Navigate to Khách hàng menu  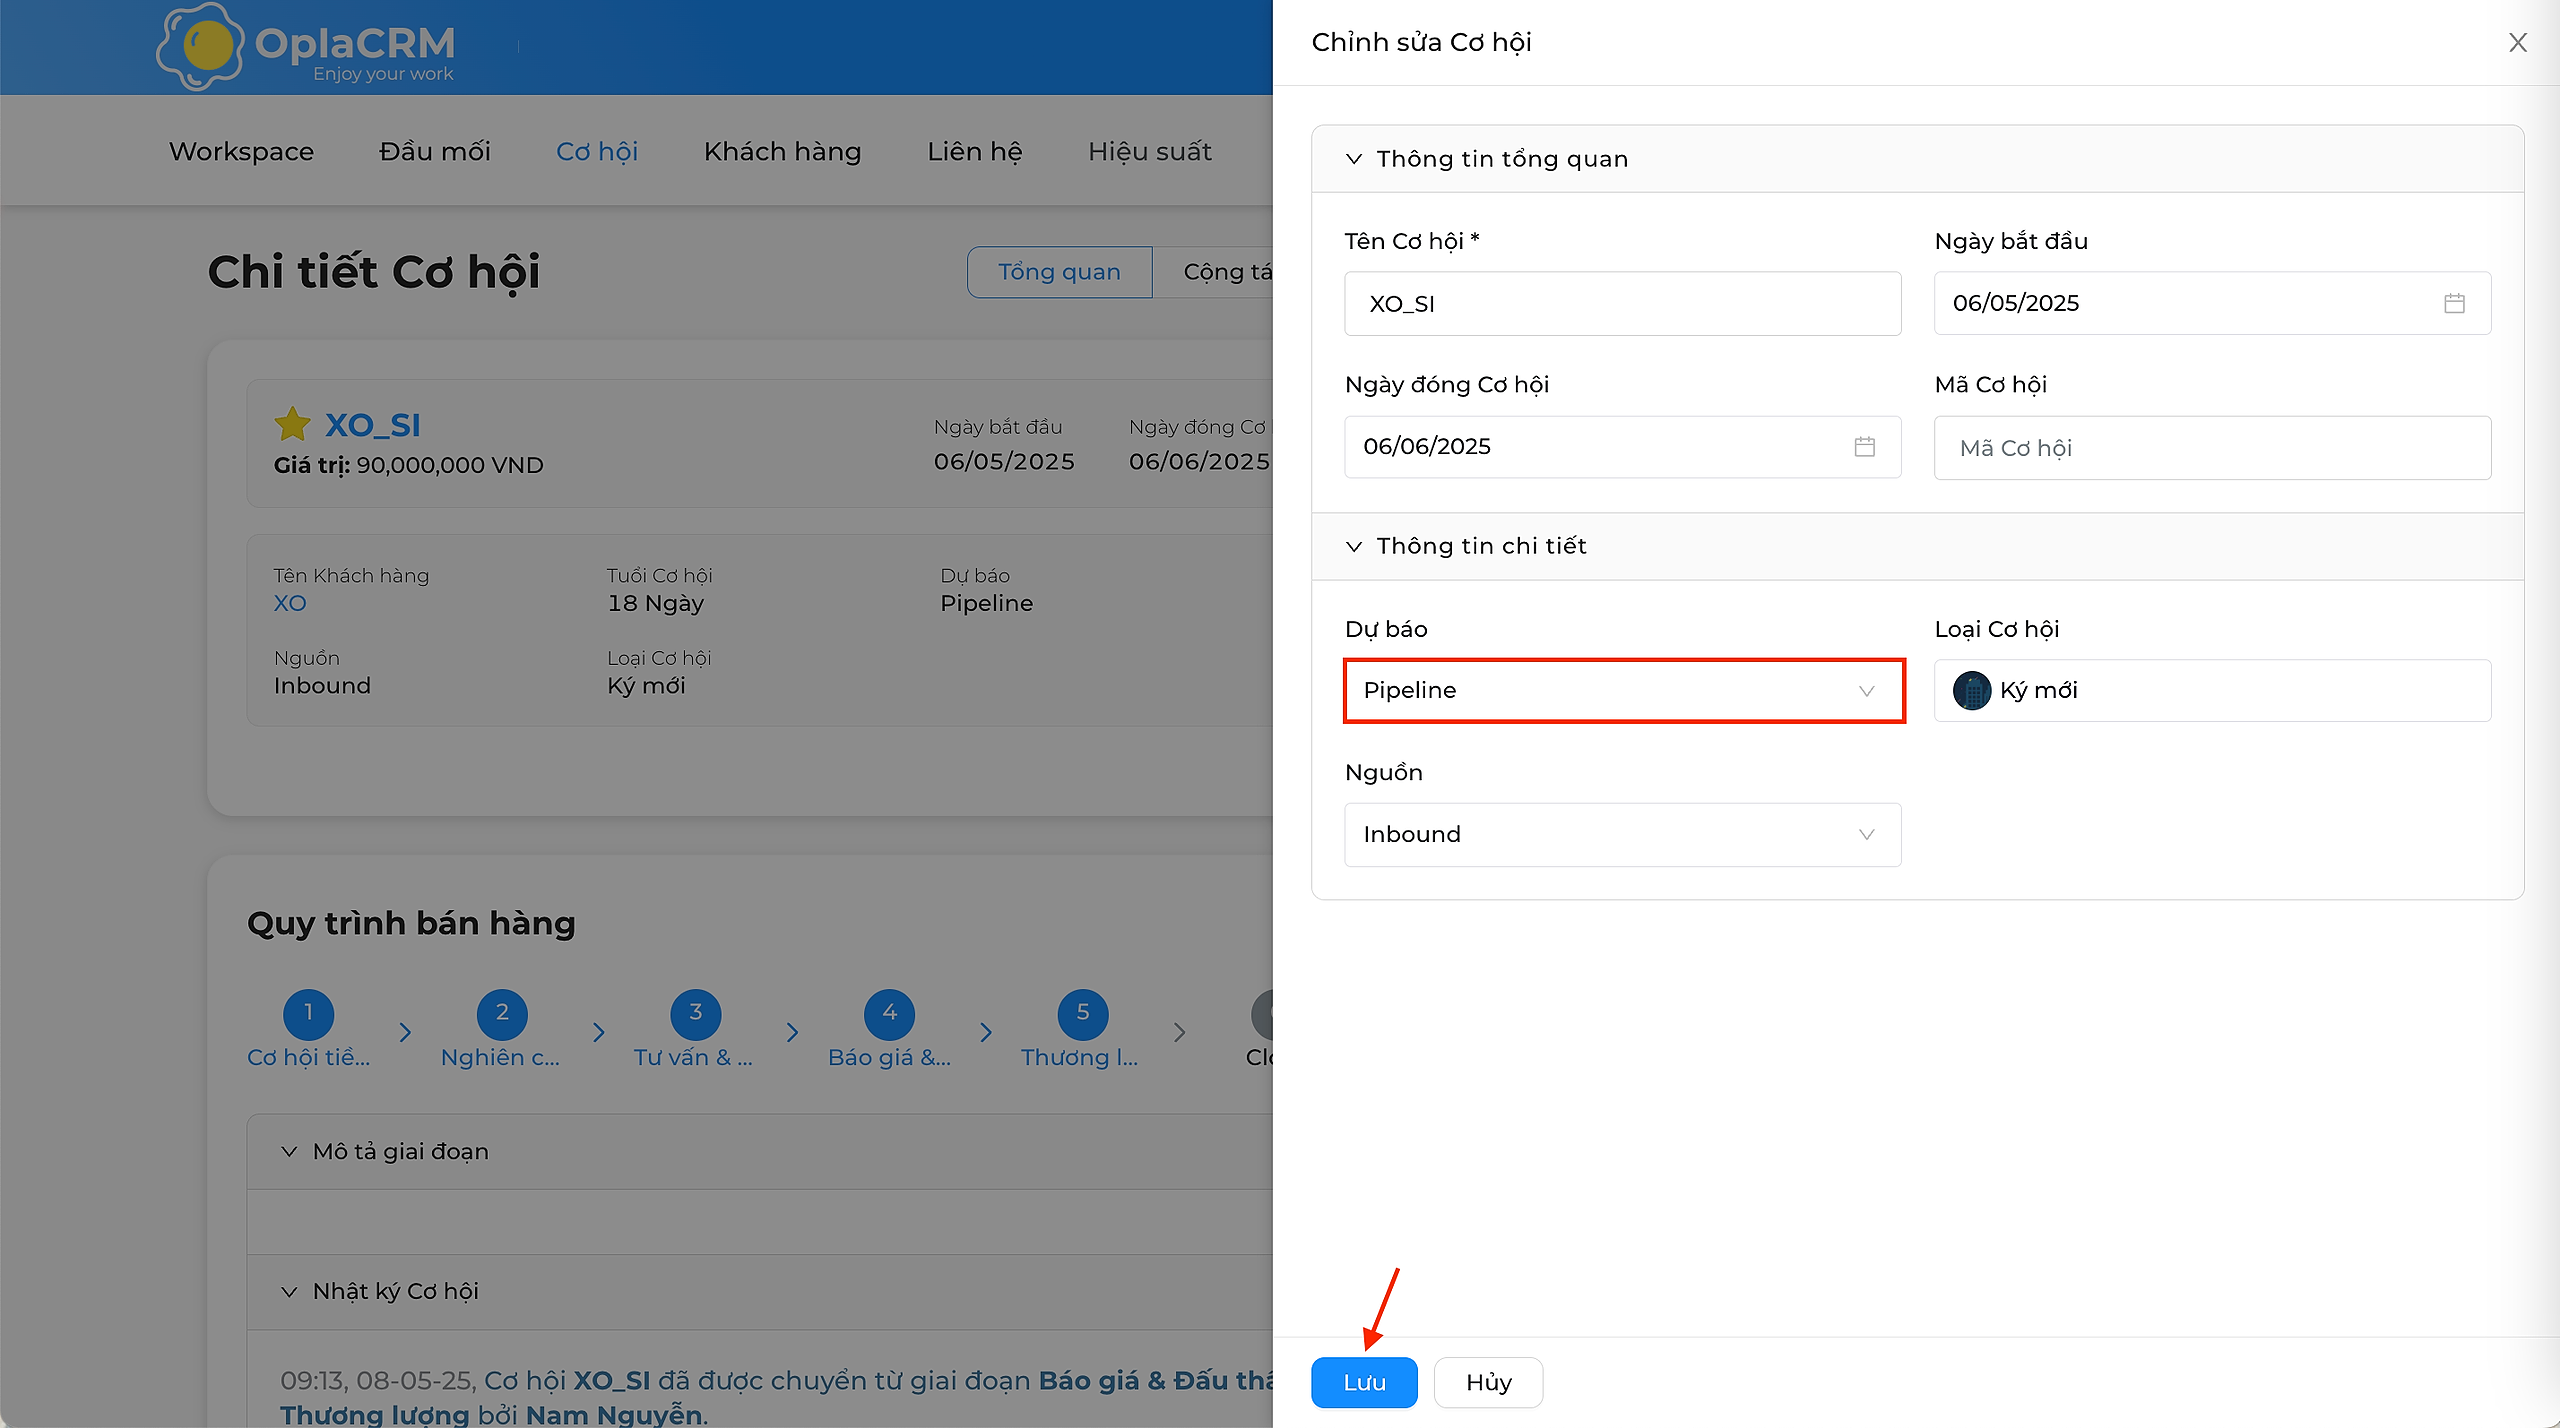pos(782,151)
